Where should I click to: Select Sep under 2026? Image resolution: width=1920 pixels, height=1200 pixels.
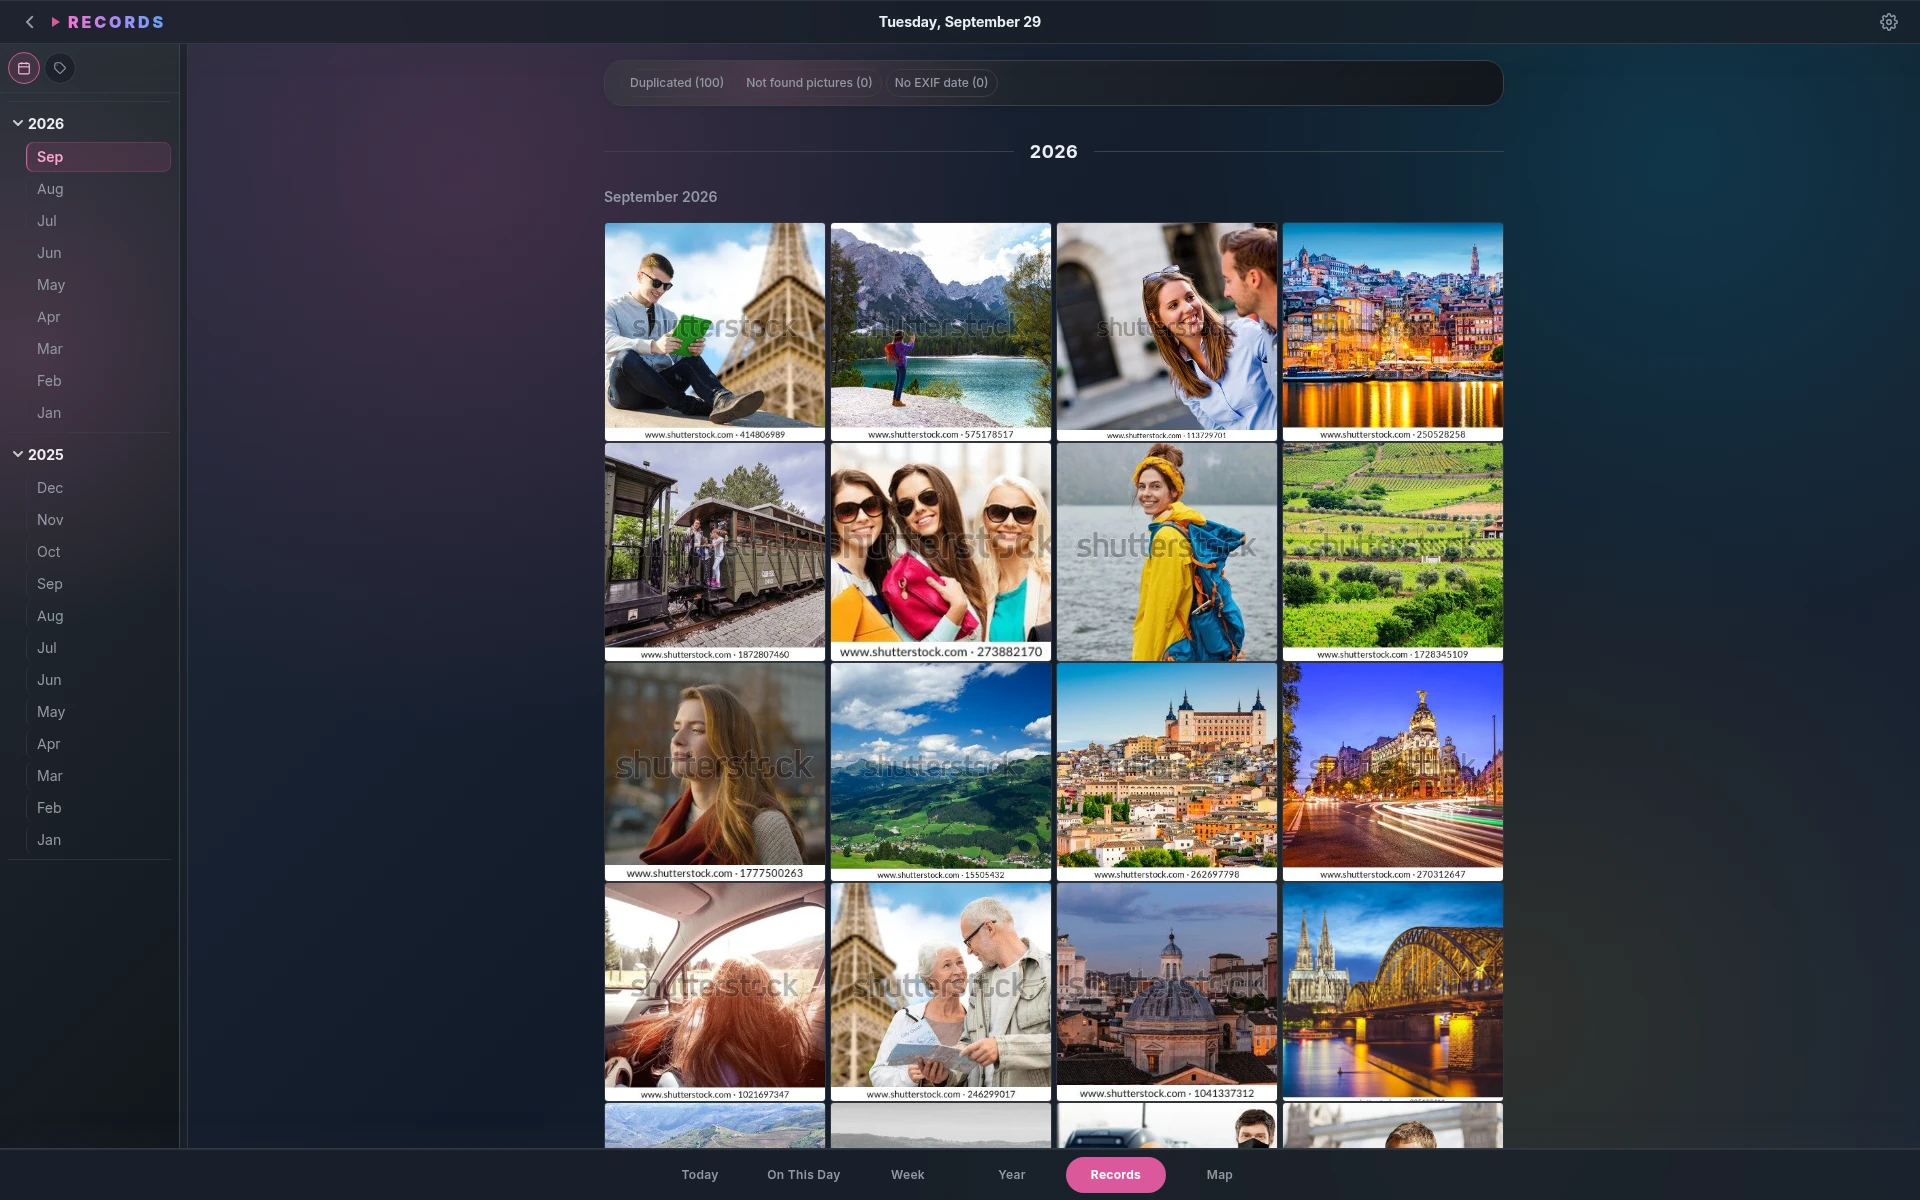pyautogui.click(x=98, y=157)
